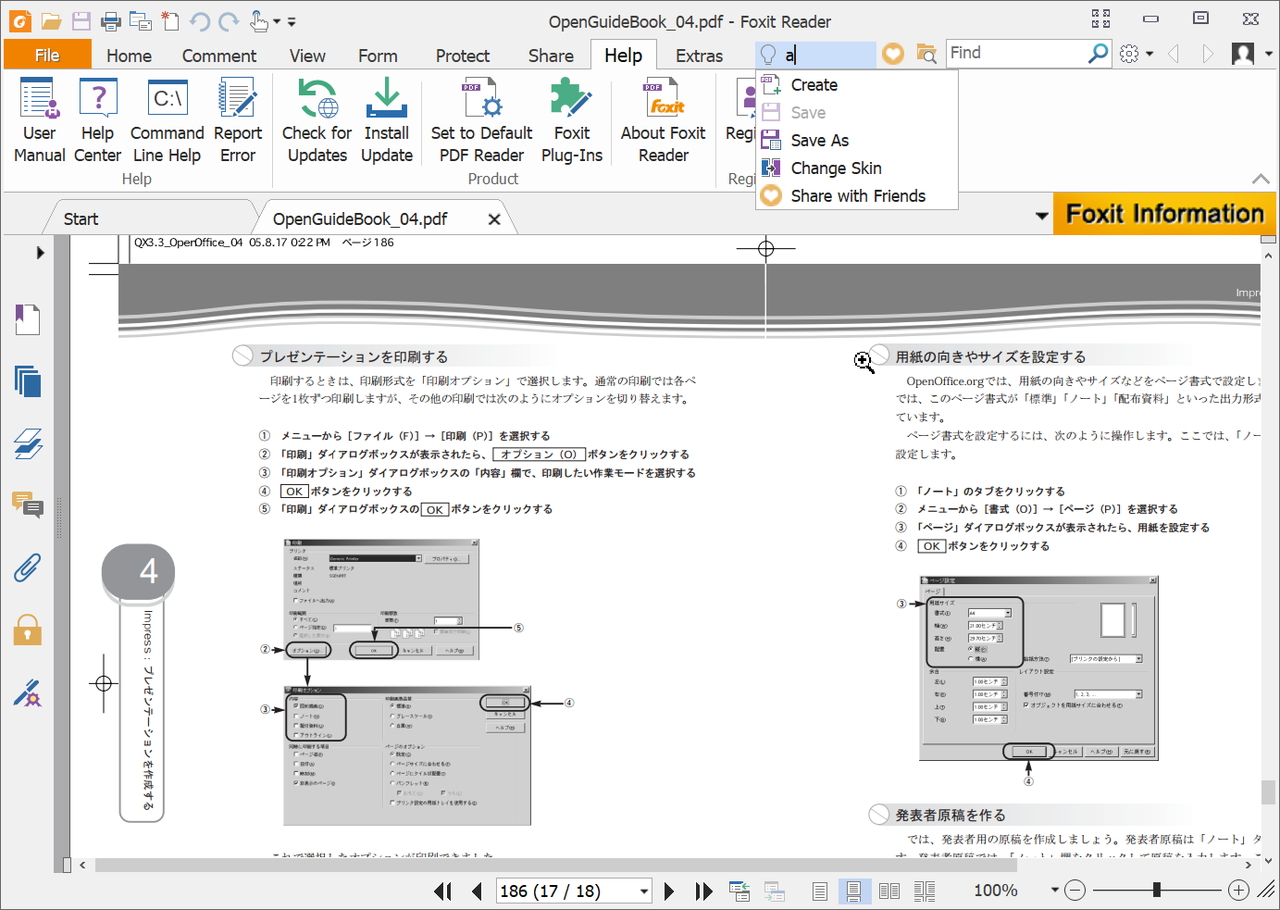Click the Open folder icon in quick access toolbar
The image size is (1280, 910).
(x=51, y=21)
